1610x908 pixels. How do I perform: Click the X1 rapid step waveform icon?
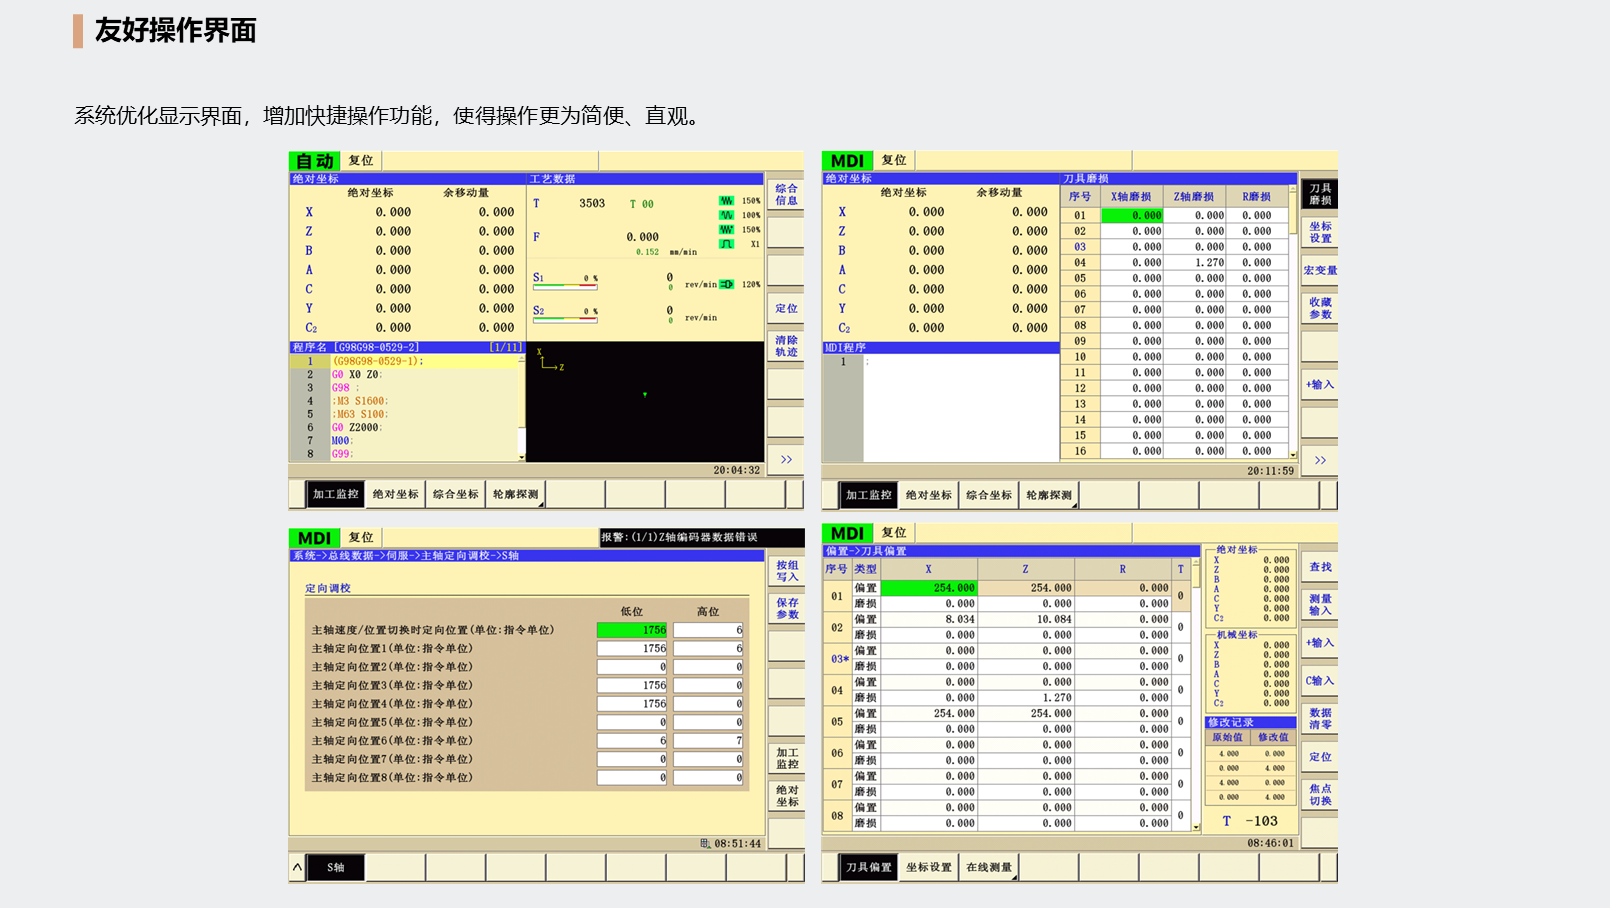click(727, 244)
